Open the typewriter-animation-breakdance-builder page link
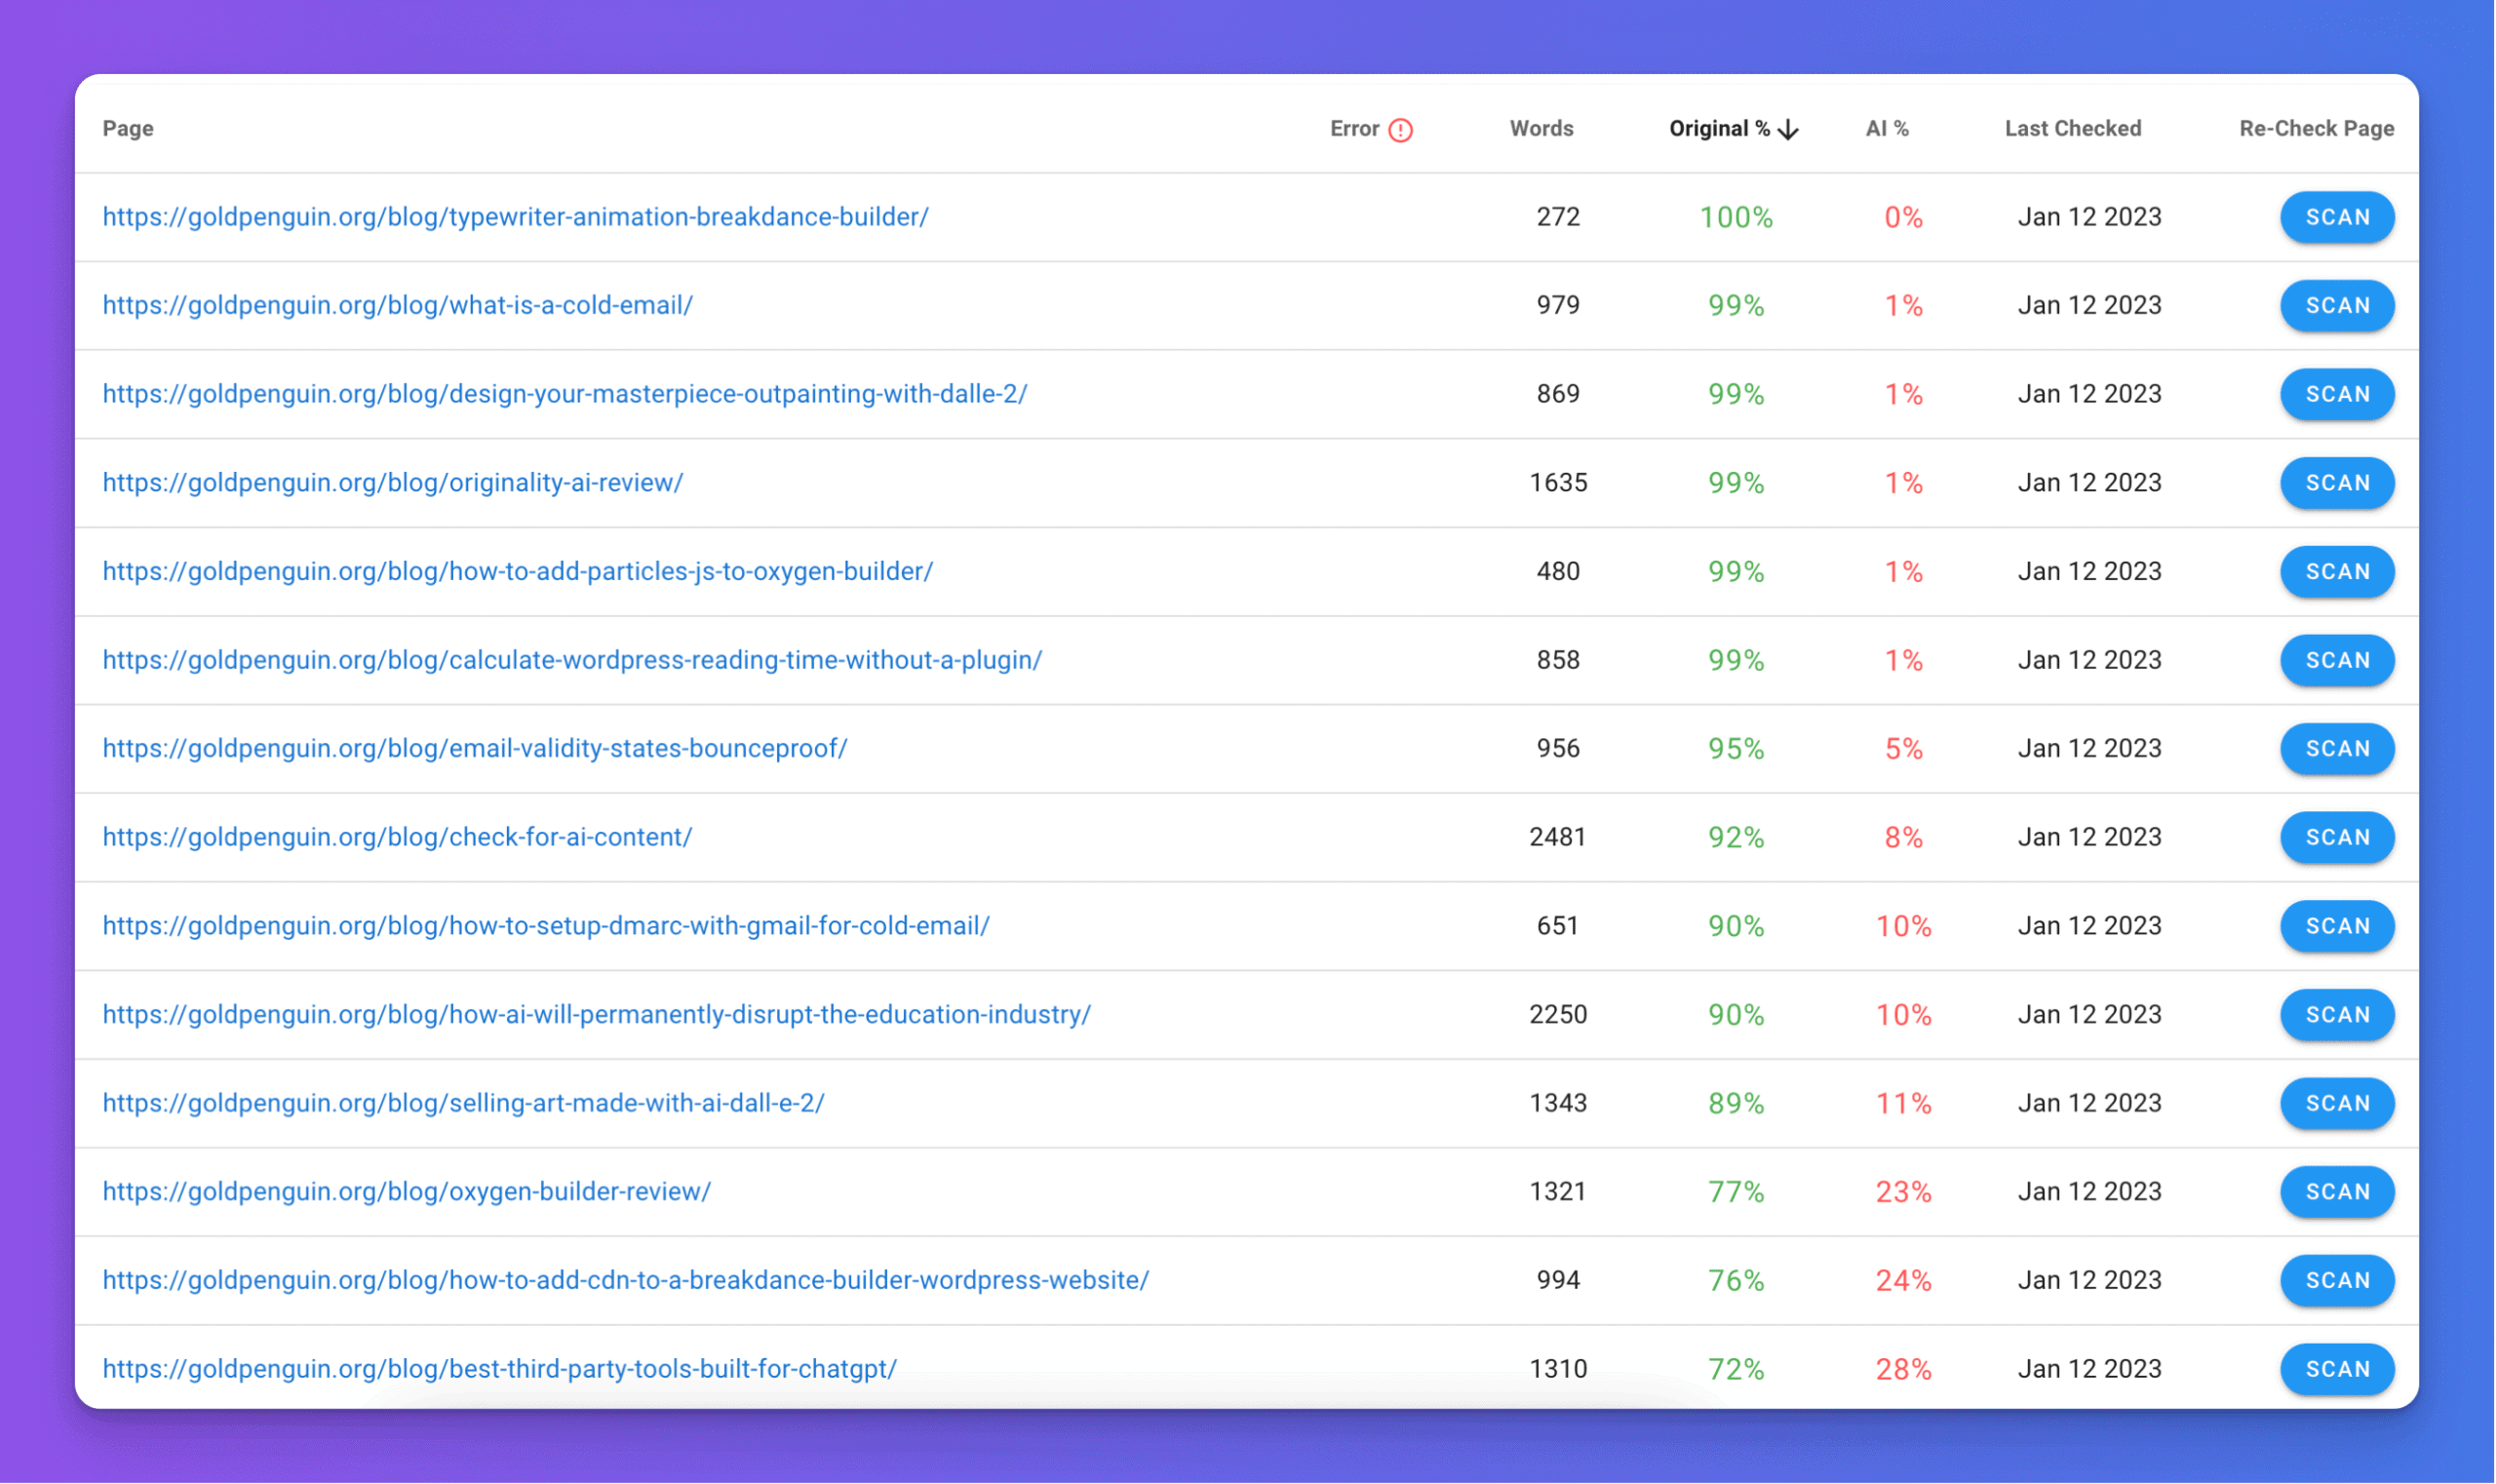The width and height of the screenshot is (2496, 1484). 515,217
